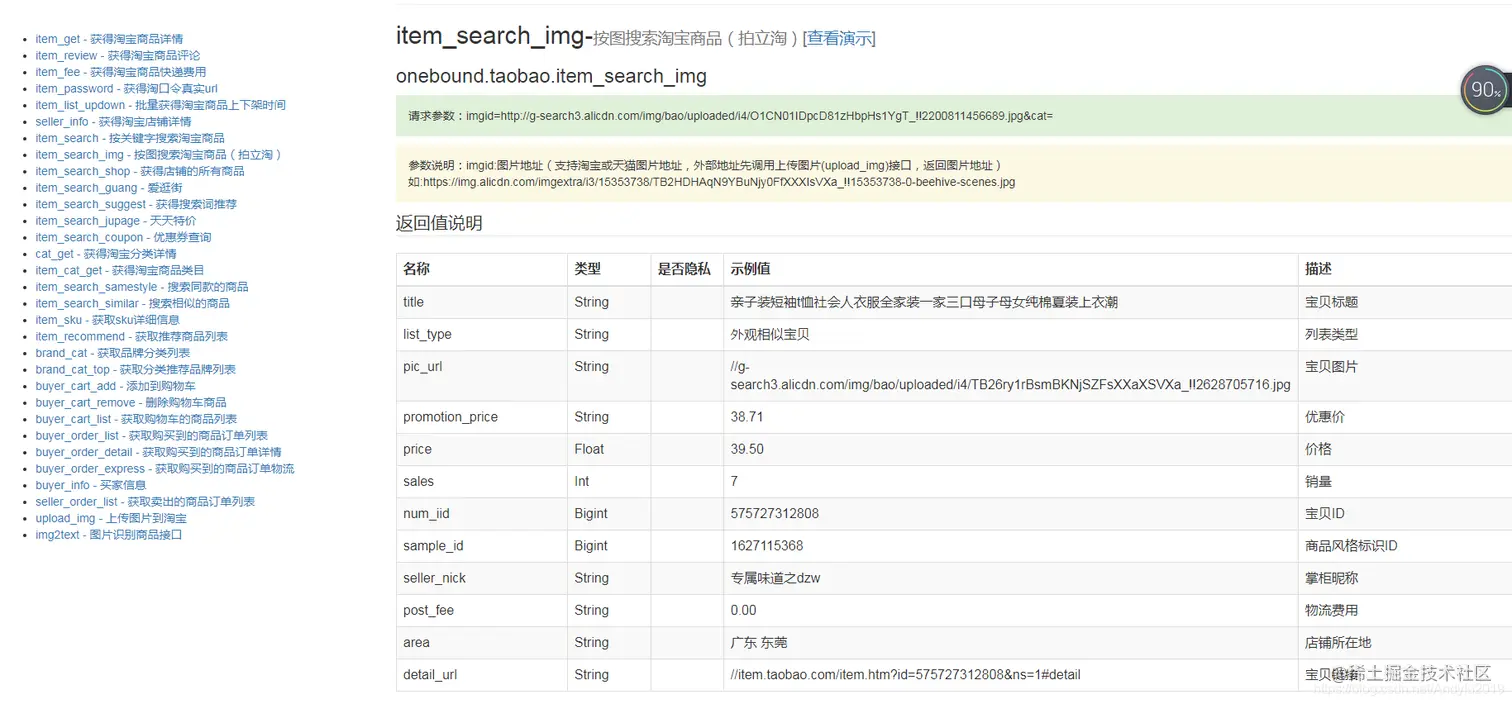Click the 查看演示 demo link
This screenshot has width=1512, height=704.
point(839,39)
